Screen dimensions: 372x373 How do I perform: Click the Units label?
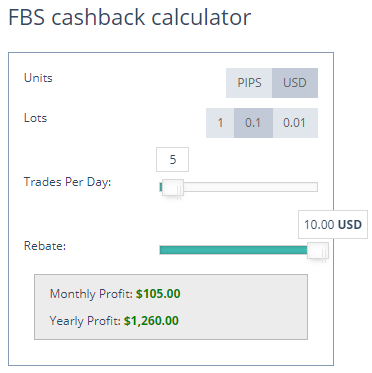coord(38,78)
